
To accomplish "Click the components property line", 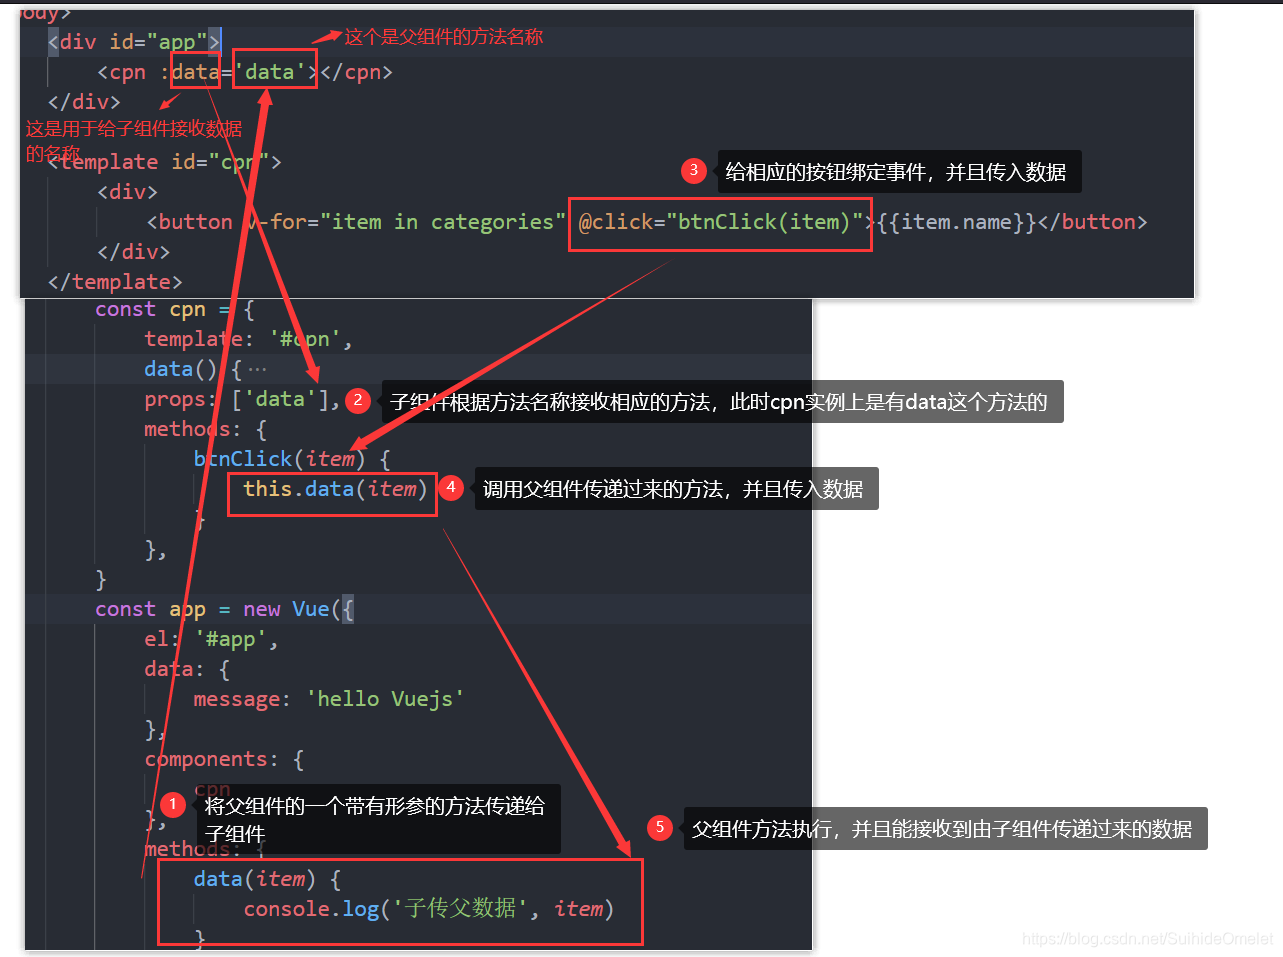I will (224, 759).
